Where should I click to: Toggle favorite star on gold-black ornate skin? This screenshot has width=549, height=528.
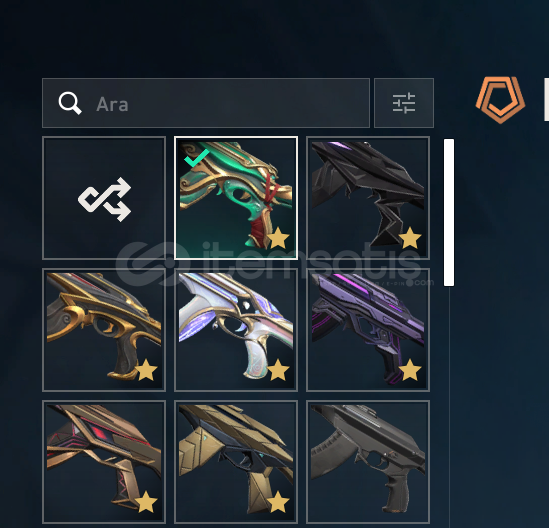click(x=146, y=370)
